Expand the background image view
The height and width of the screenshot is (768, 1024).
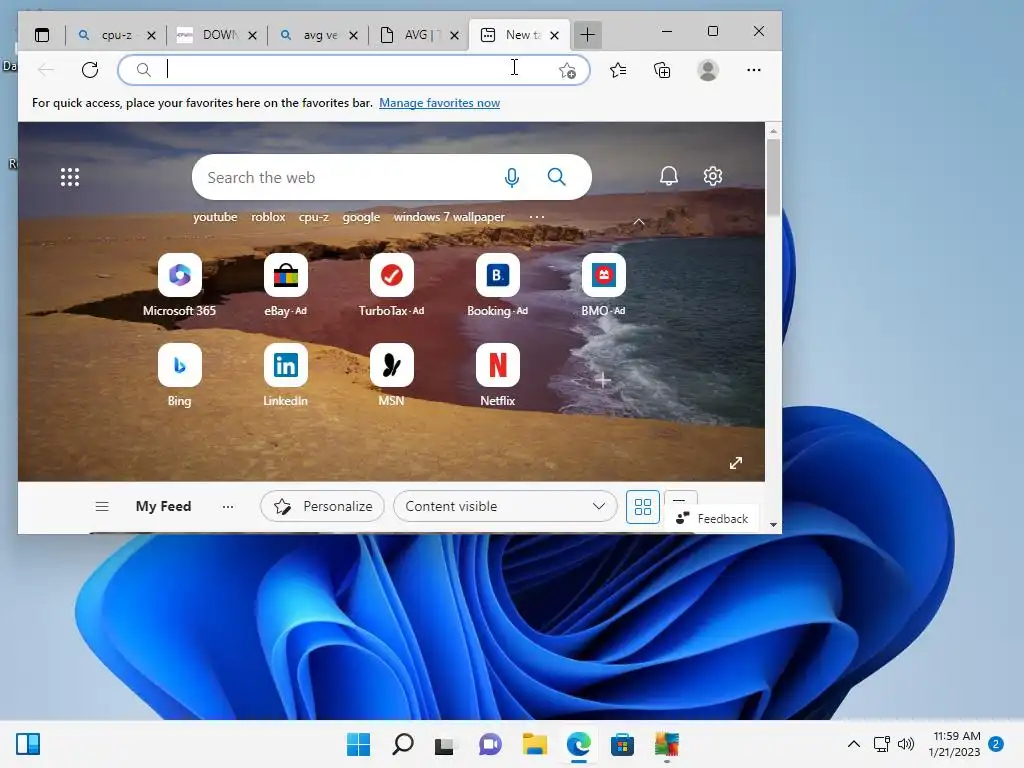point(736,463)
